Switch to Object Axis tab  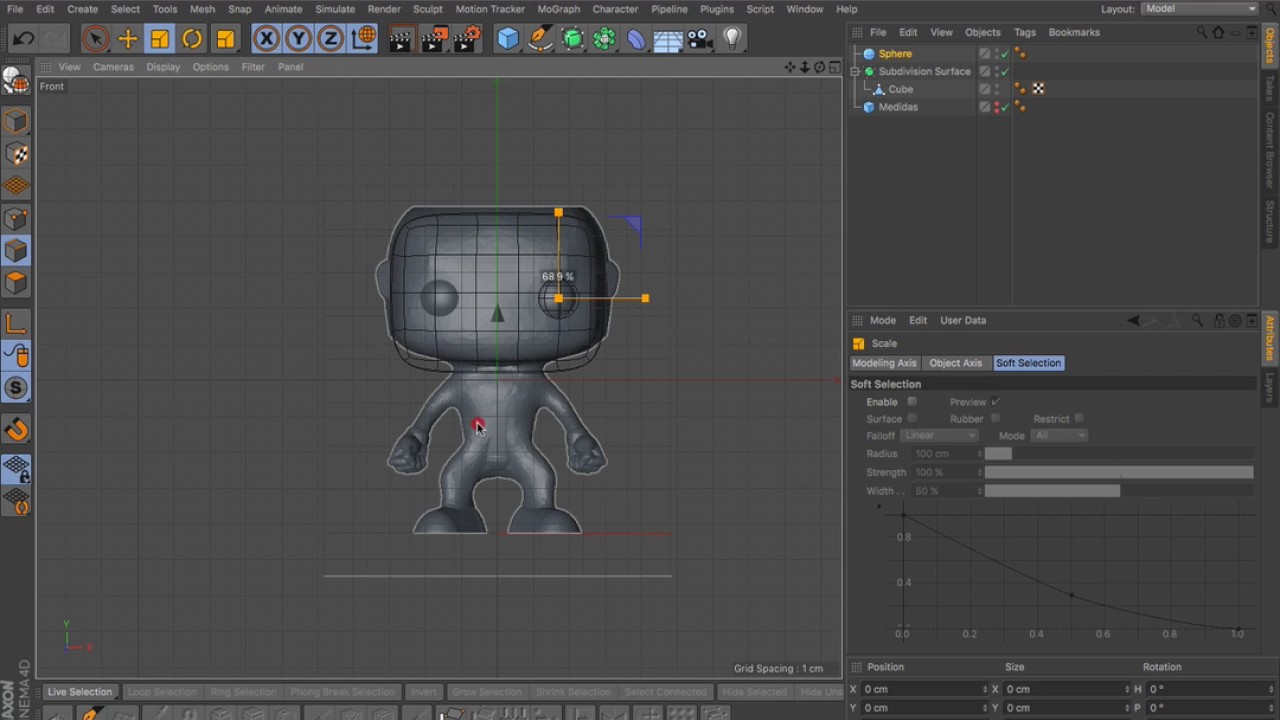[955, 363]
